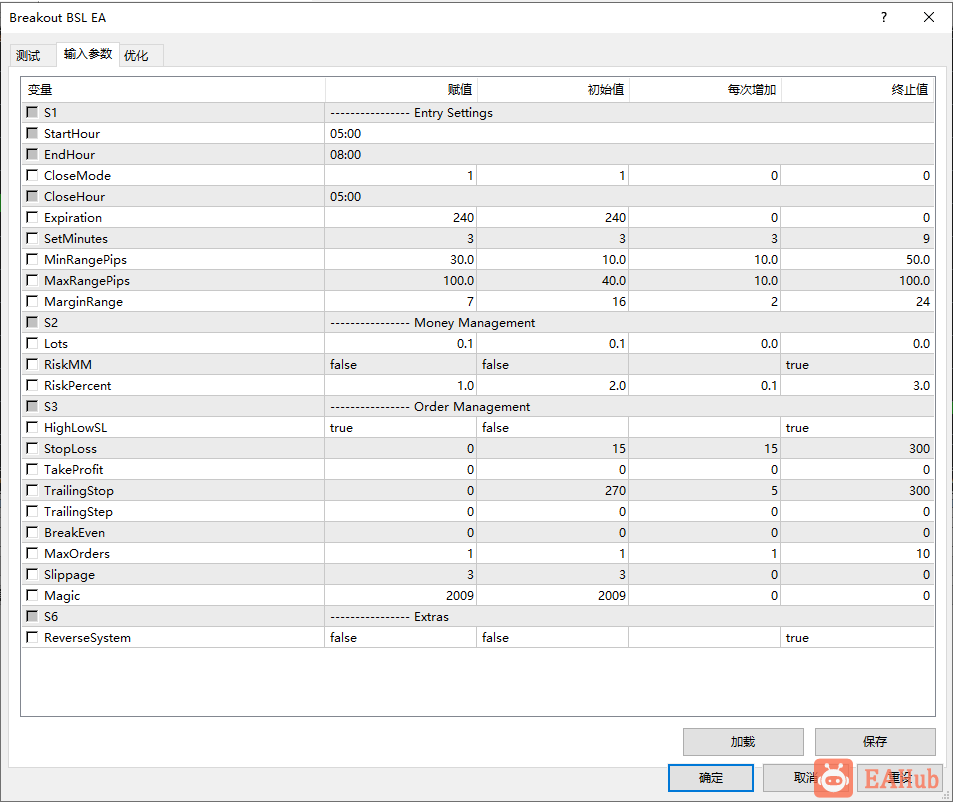The image size is (953, 804).
Task: Click the 初始值 column header
Action: pyautogui.click(x=553, y=90)
